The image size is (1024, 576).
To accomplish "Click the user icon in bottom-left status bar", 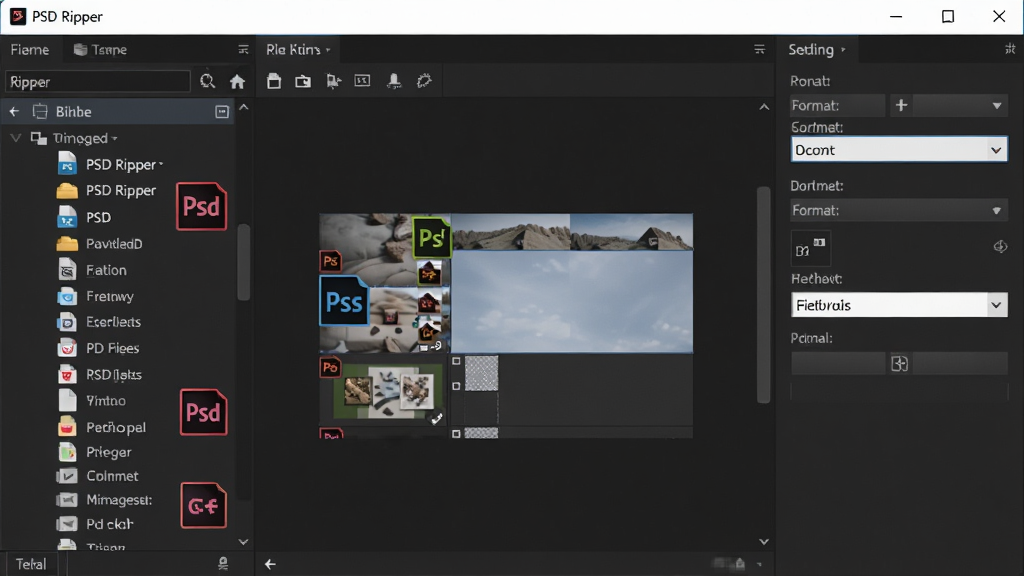I will [223, 563].
